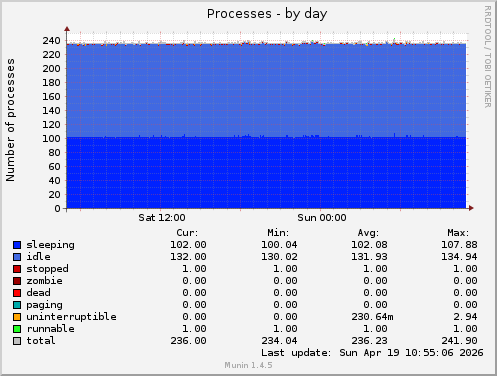Click the total legend color swatch

(x=17, y=341)
